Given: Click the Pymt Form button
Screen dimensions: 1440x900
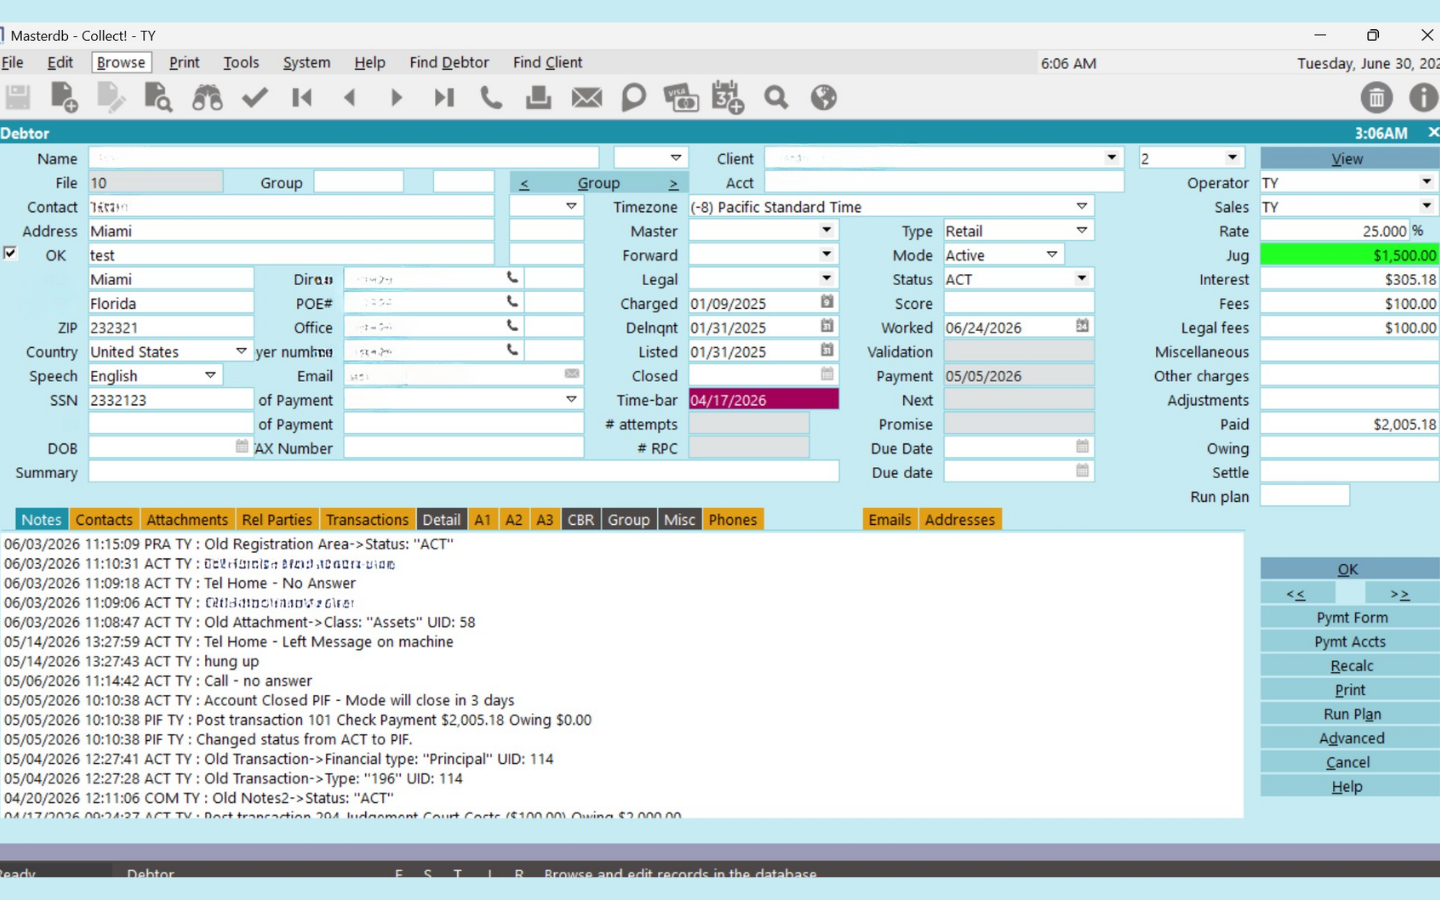Looking at the screenshot, I should 1351,617.
